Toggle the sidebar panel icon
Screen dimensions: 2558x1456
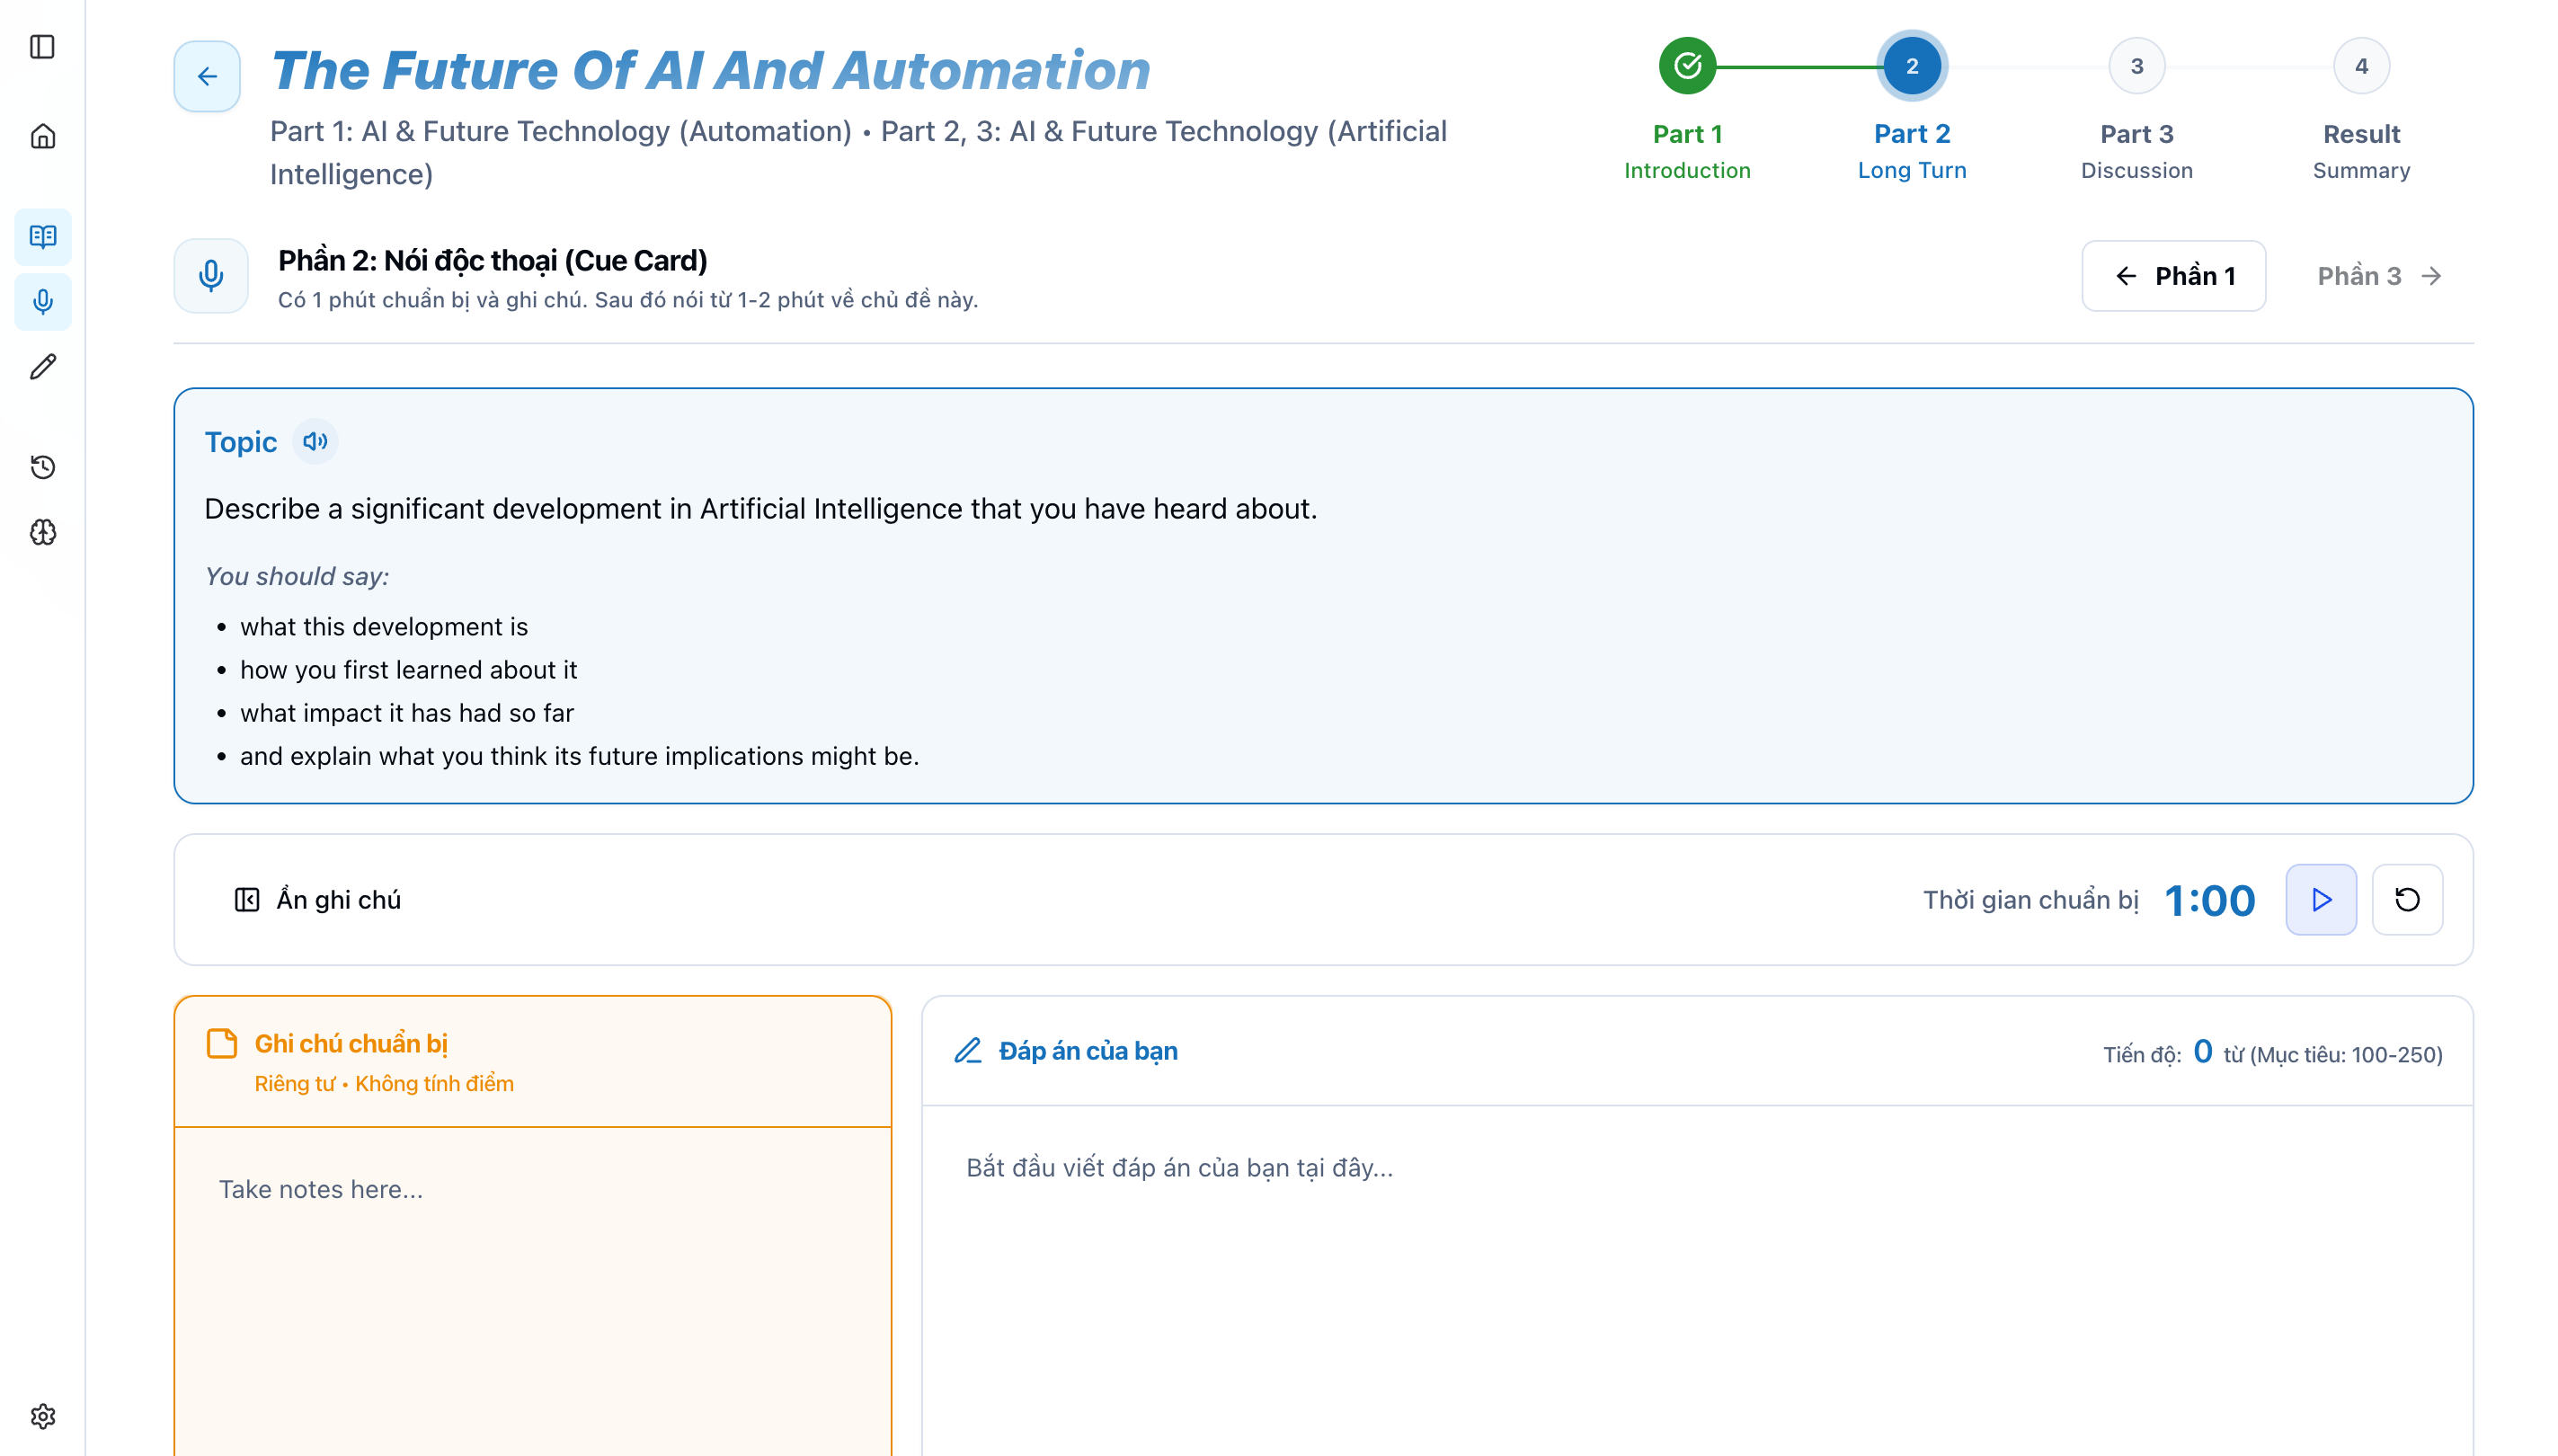pyautogui.click(x=42, y=47)
